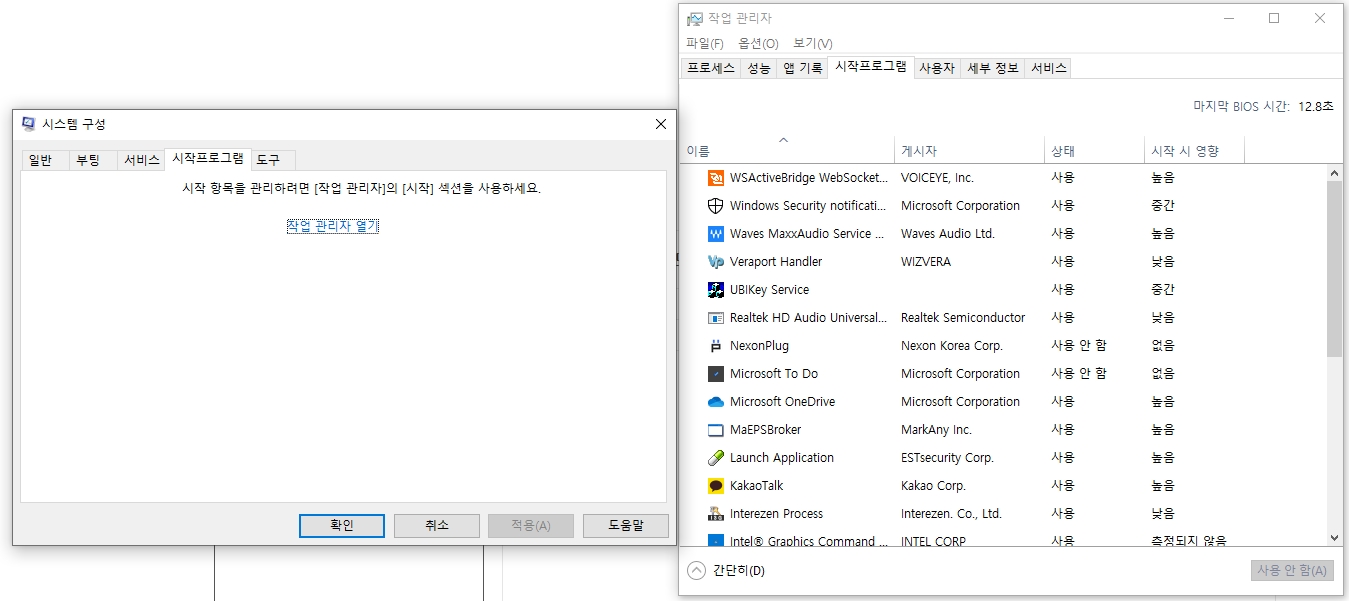Select KakaoTalk startup entry name
This screenshot has width=1349, height=601.
point(756,486)
